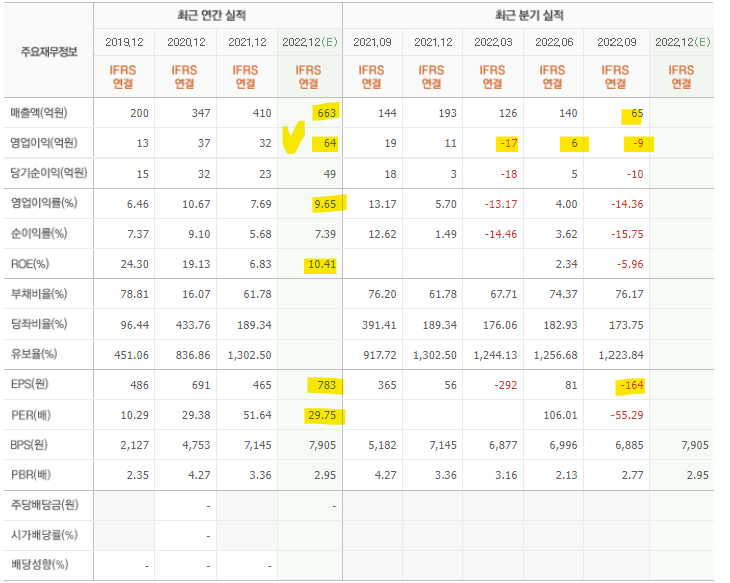Click the EPS value '691'
The height and width of the screenshot is (583, 730).
[201, 385]
